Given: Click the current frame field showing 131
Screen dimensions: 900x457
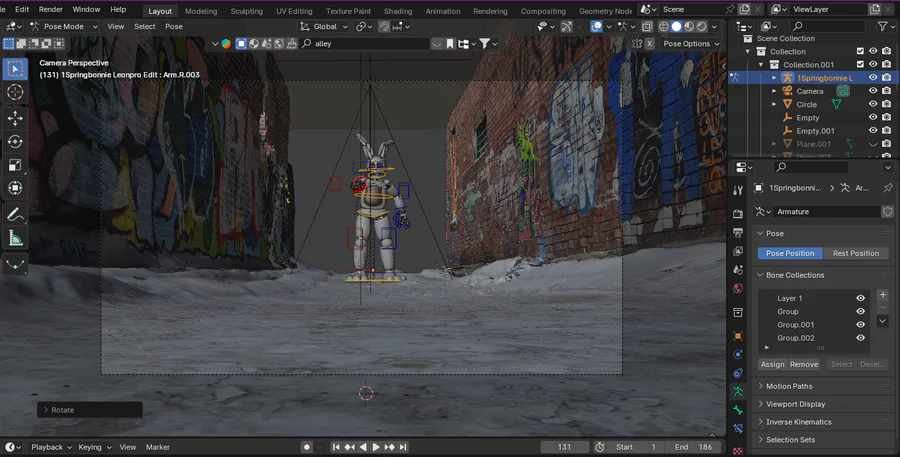Looking at the screenshot, I should 564,447.
